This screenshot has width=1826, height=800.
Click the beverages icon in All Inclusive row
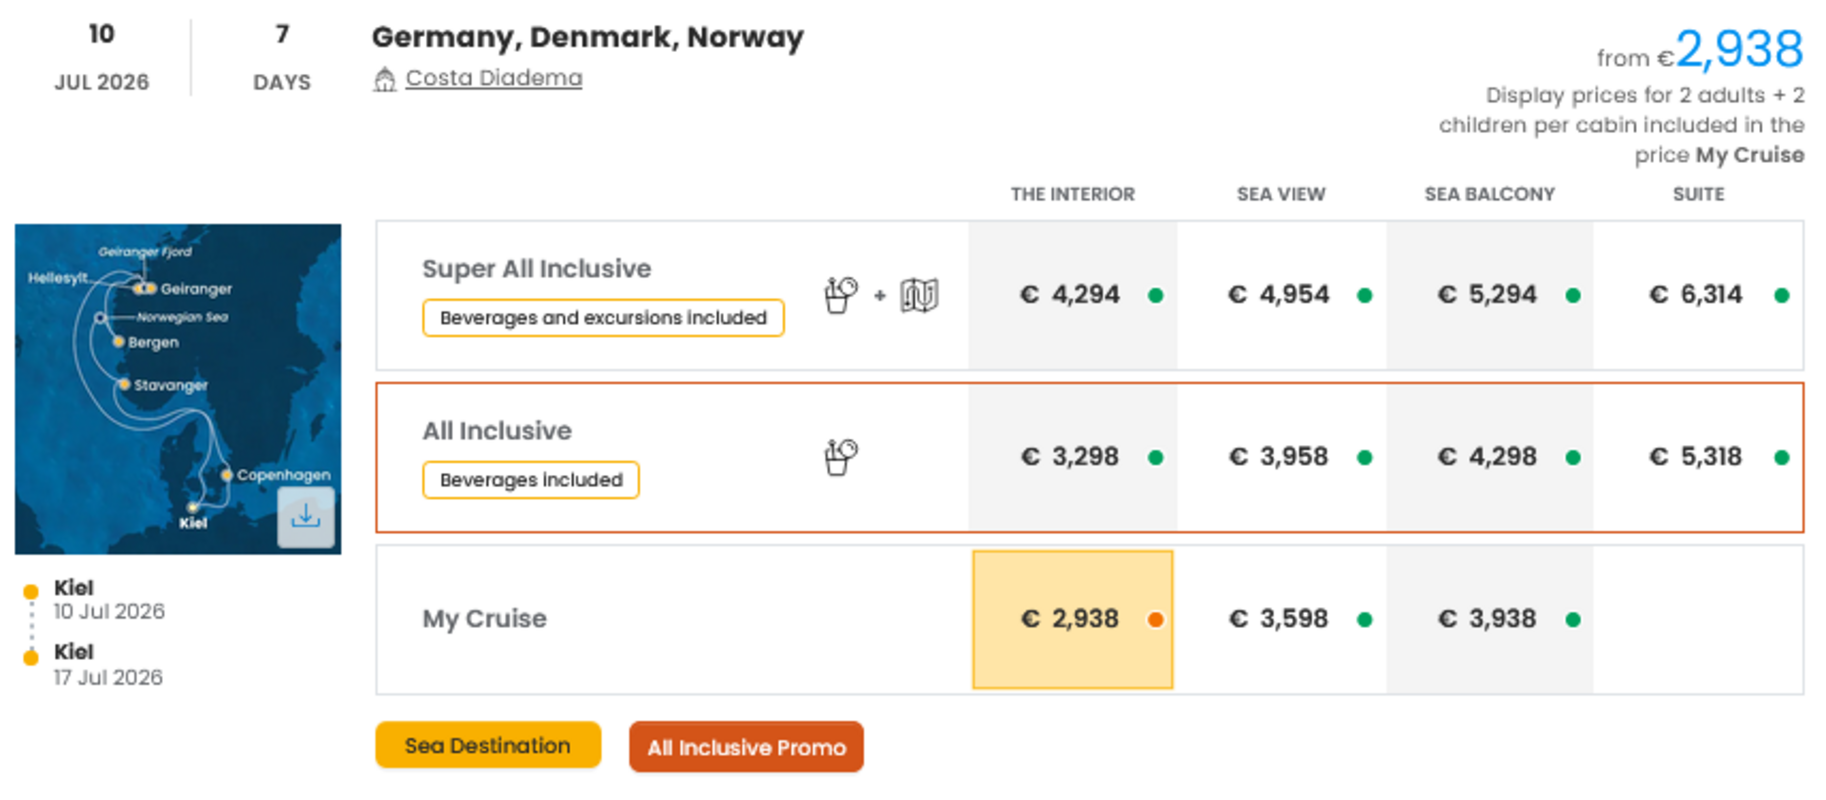point(840,457)
